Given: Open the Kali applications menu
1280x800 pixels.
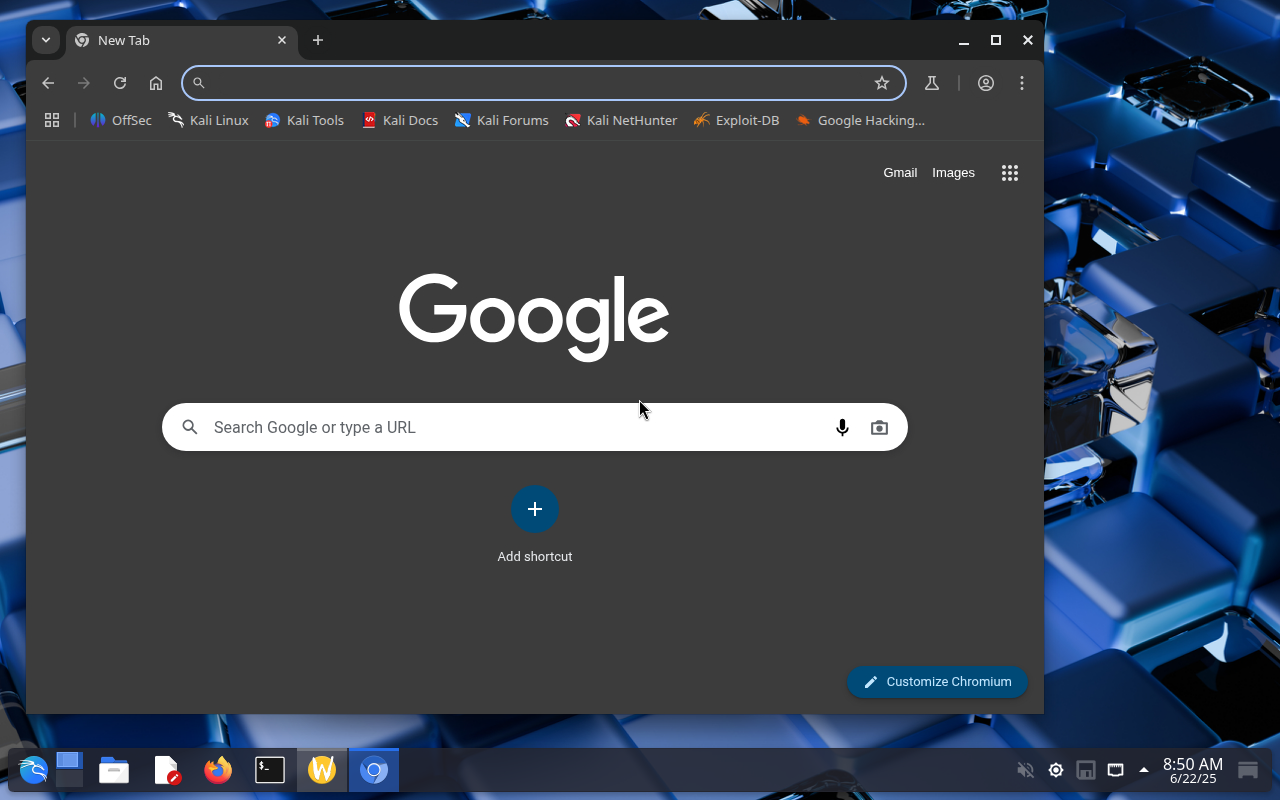Looking at the screenshot, I should 33,770.
